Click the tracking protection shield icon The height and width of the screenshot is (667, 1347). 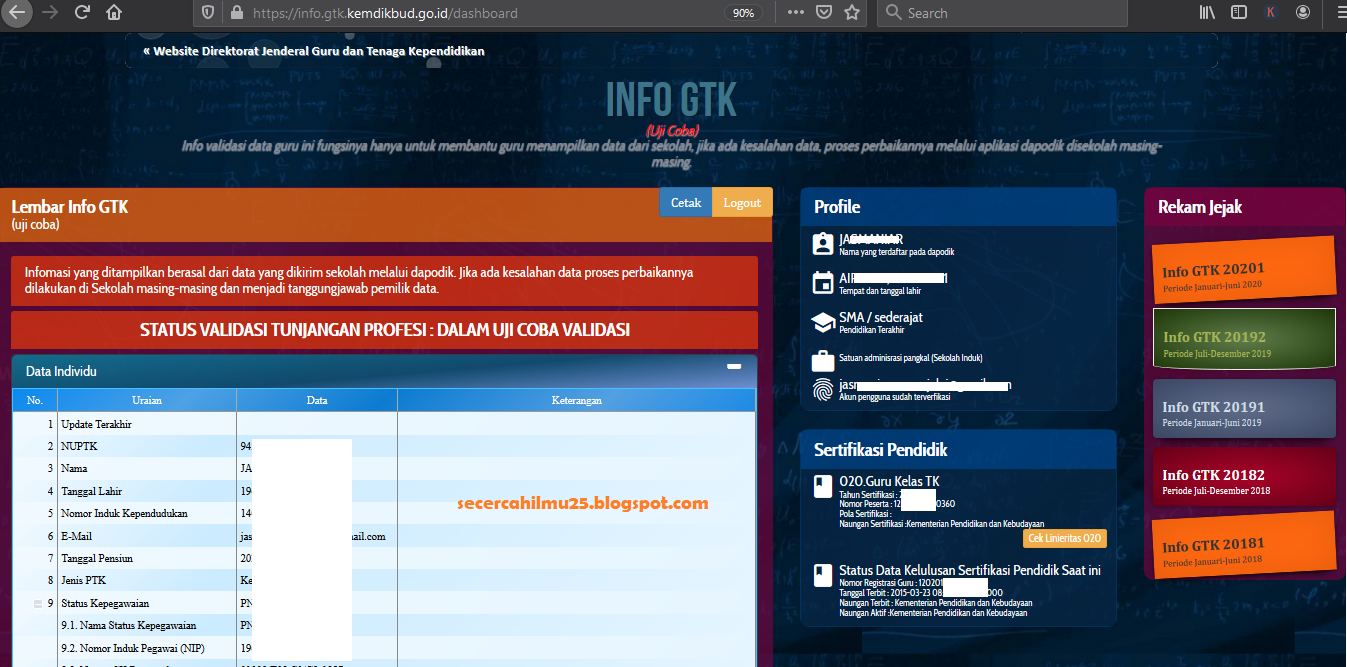(x=208, y=13)
